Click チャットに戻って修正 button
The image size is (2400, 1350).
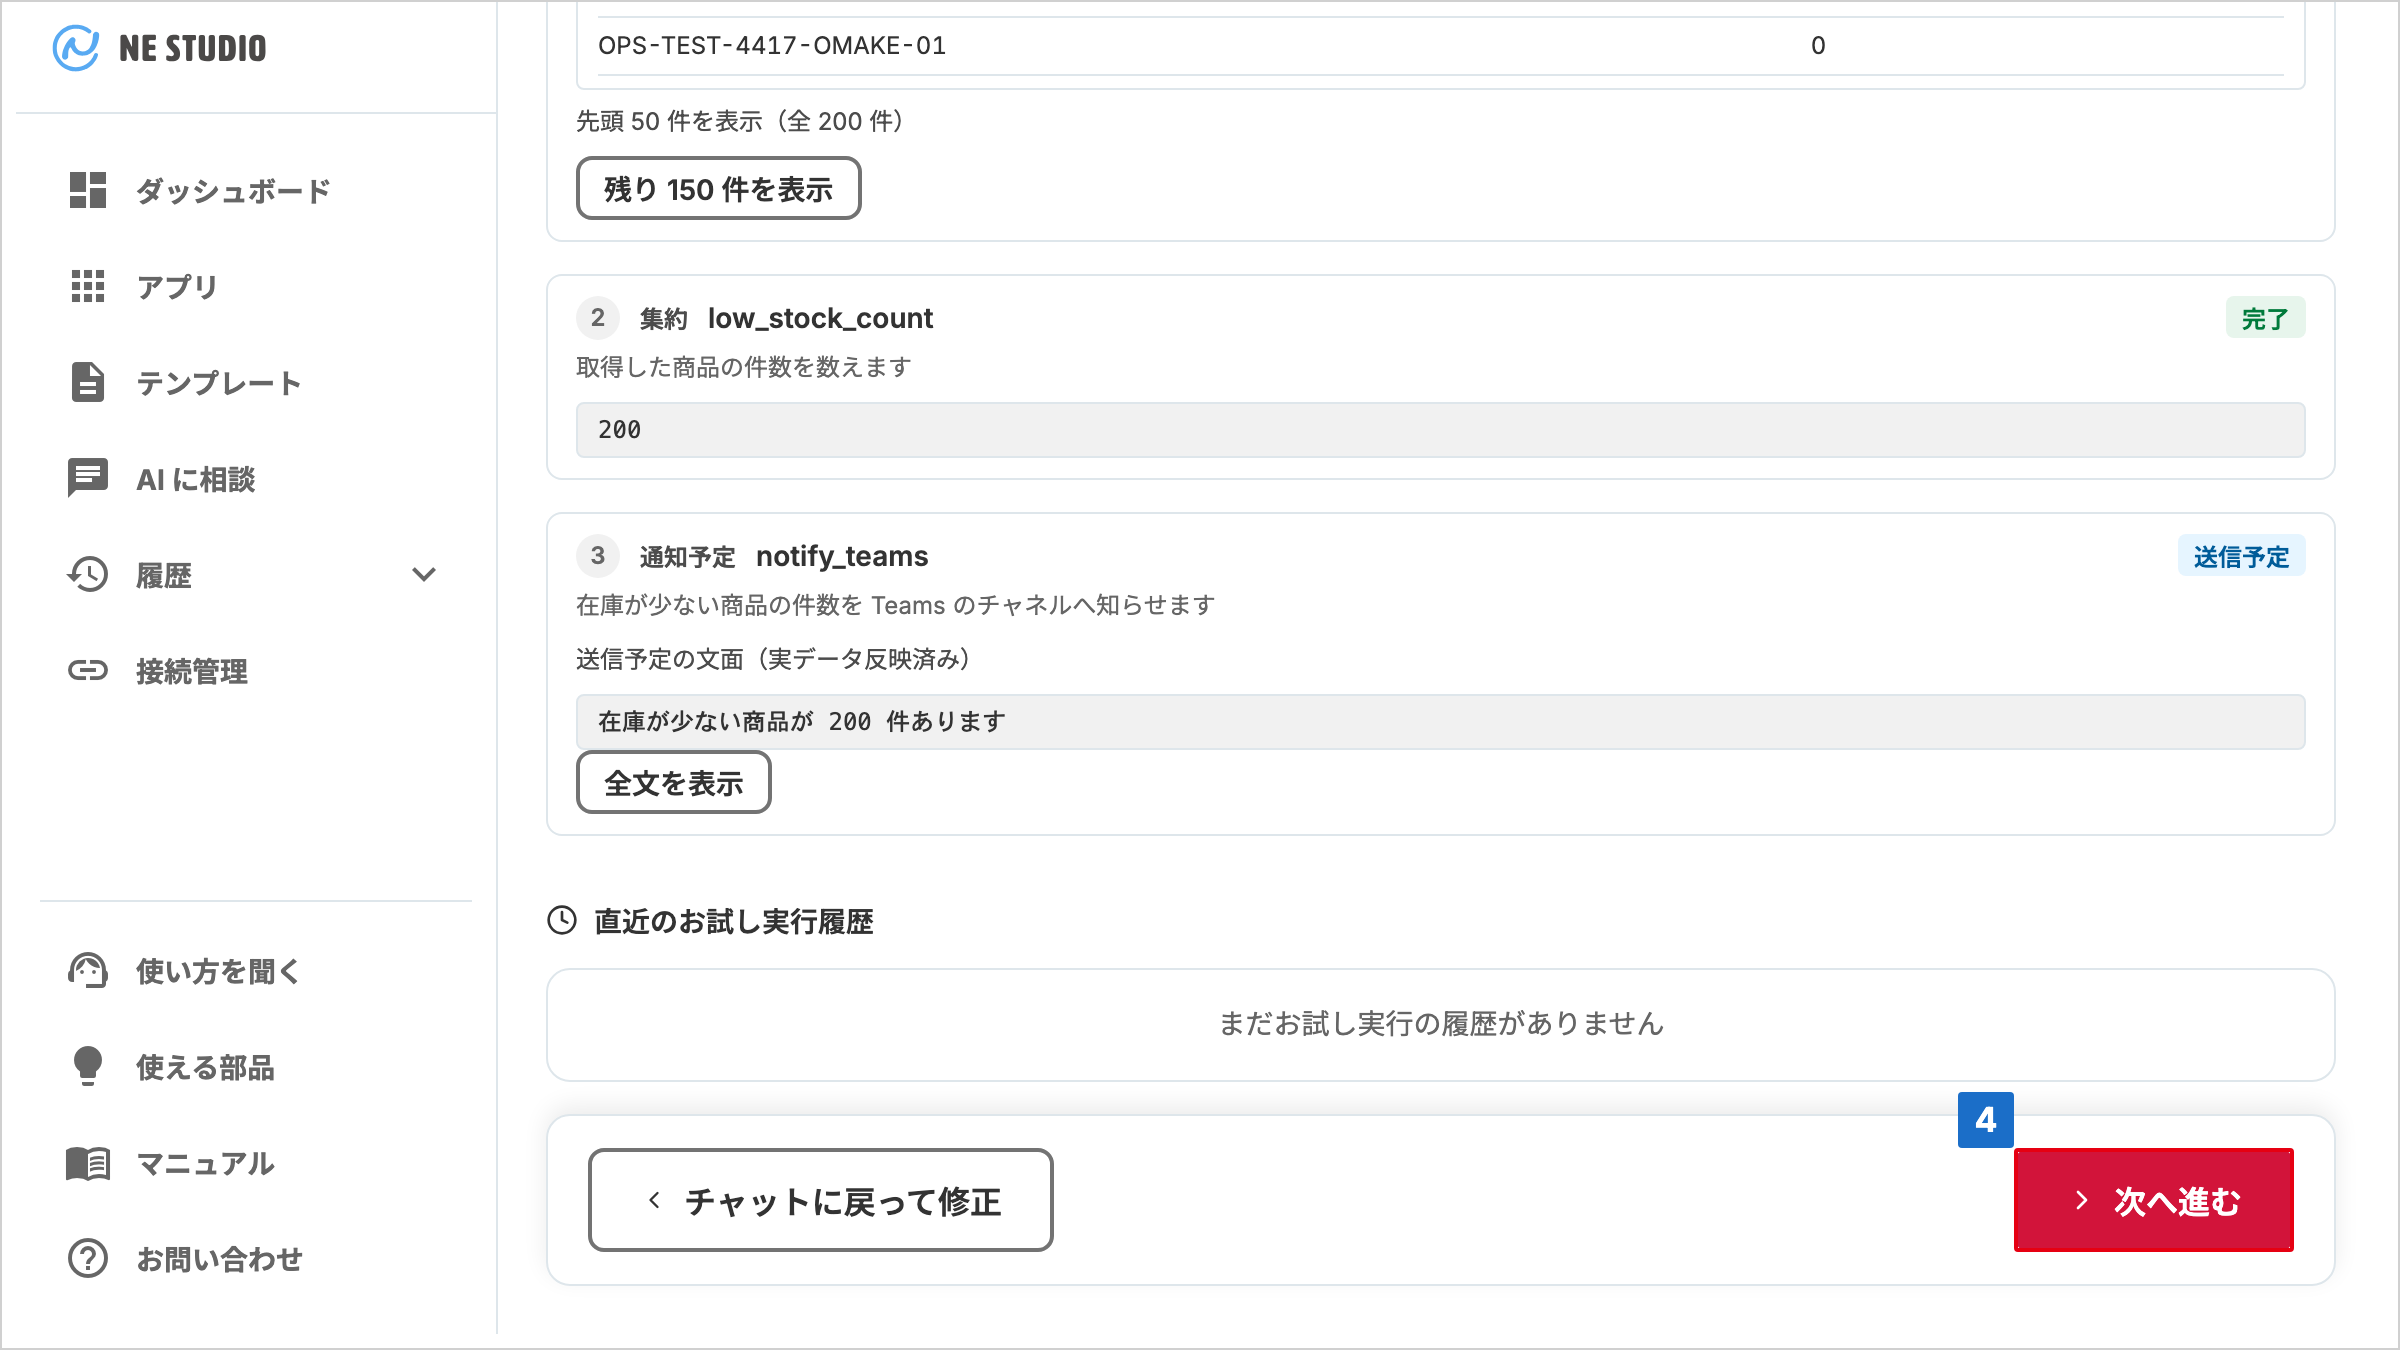coord(820,1200)
